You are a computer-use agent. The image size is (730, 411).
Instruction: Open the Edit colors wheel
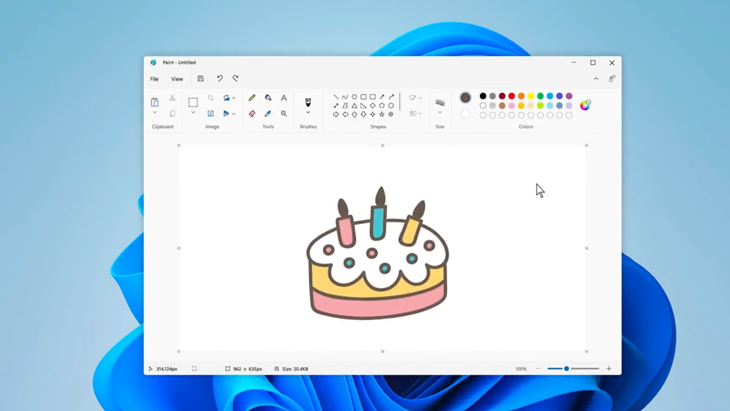585,105
